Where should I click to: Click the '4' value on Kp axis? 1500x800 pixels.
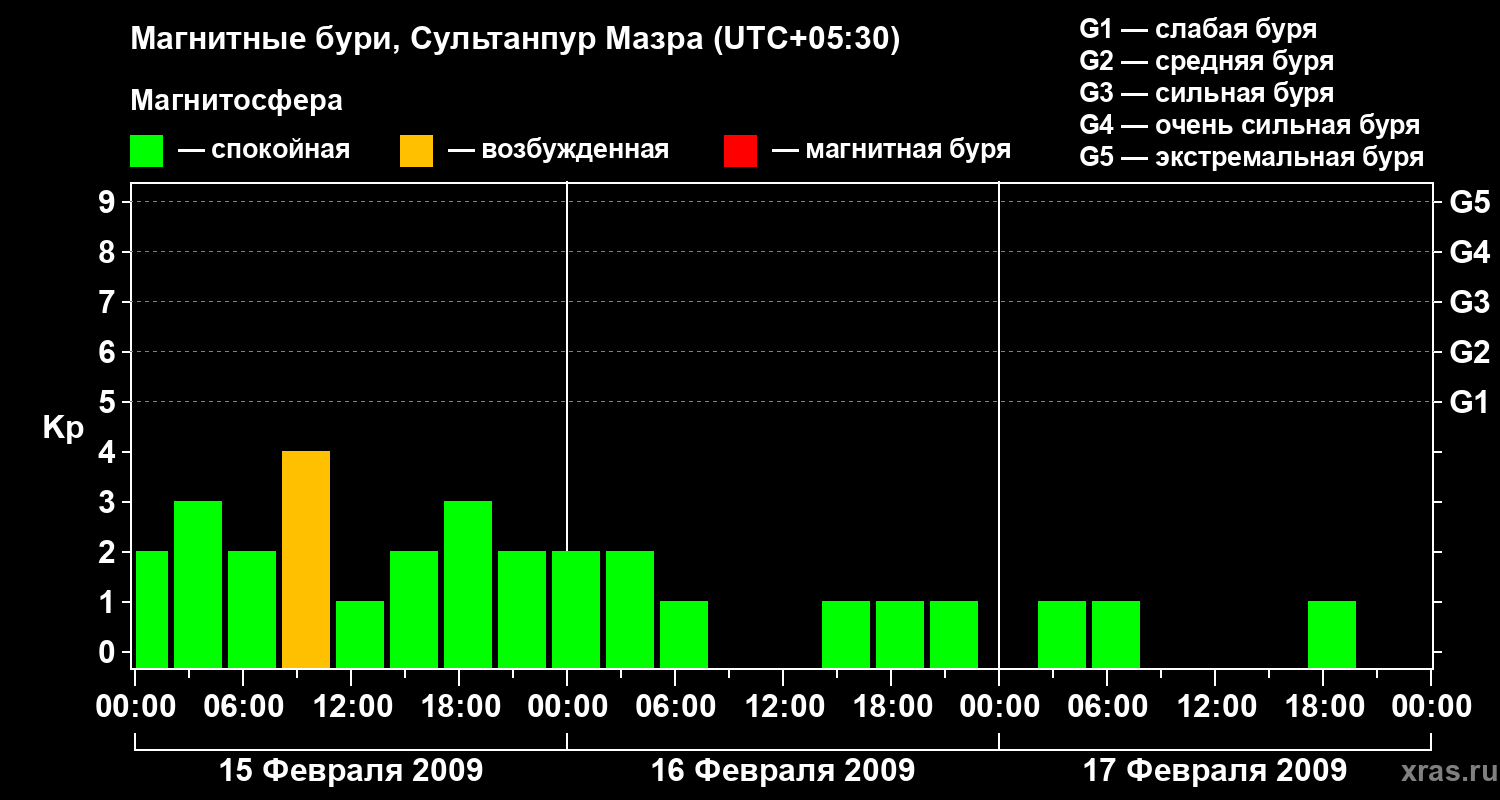coord(109,452)
